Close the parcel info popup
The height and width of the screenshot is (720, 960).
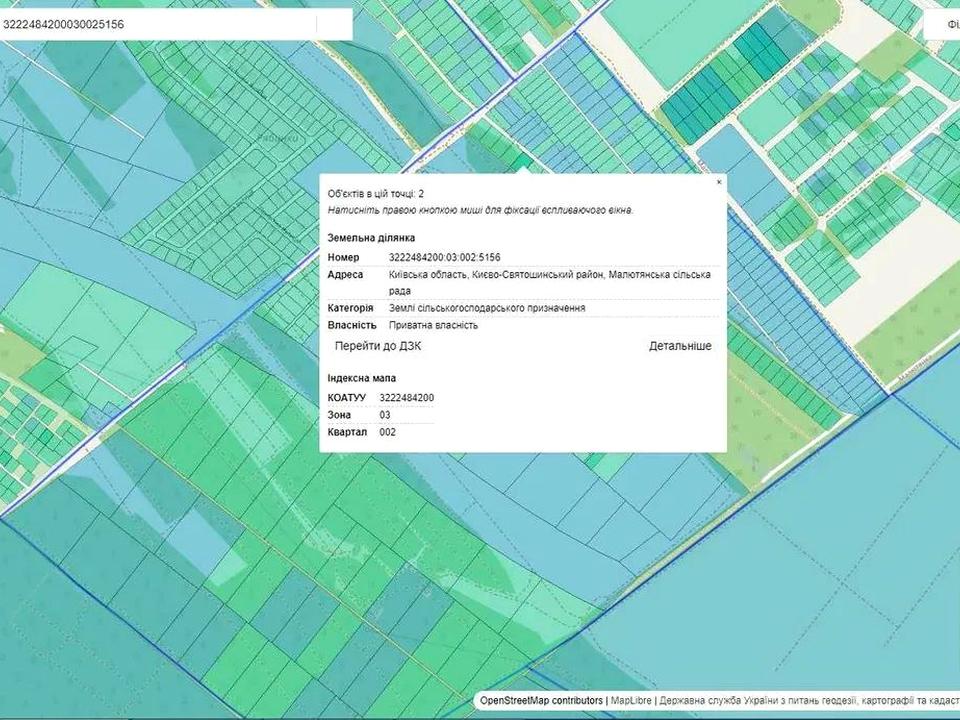coord(718,183)
